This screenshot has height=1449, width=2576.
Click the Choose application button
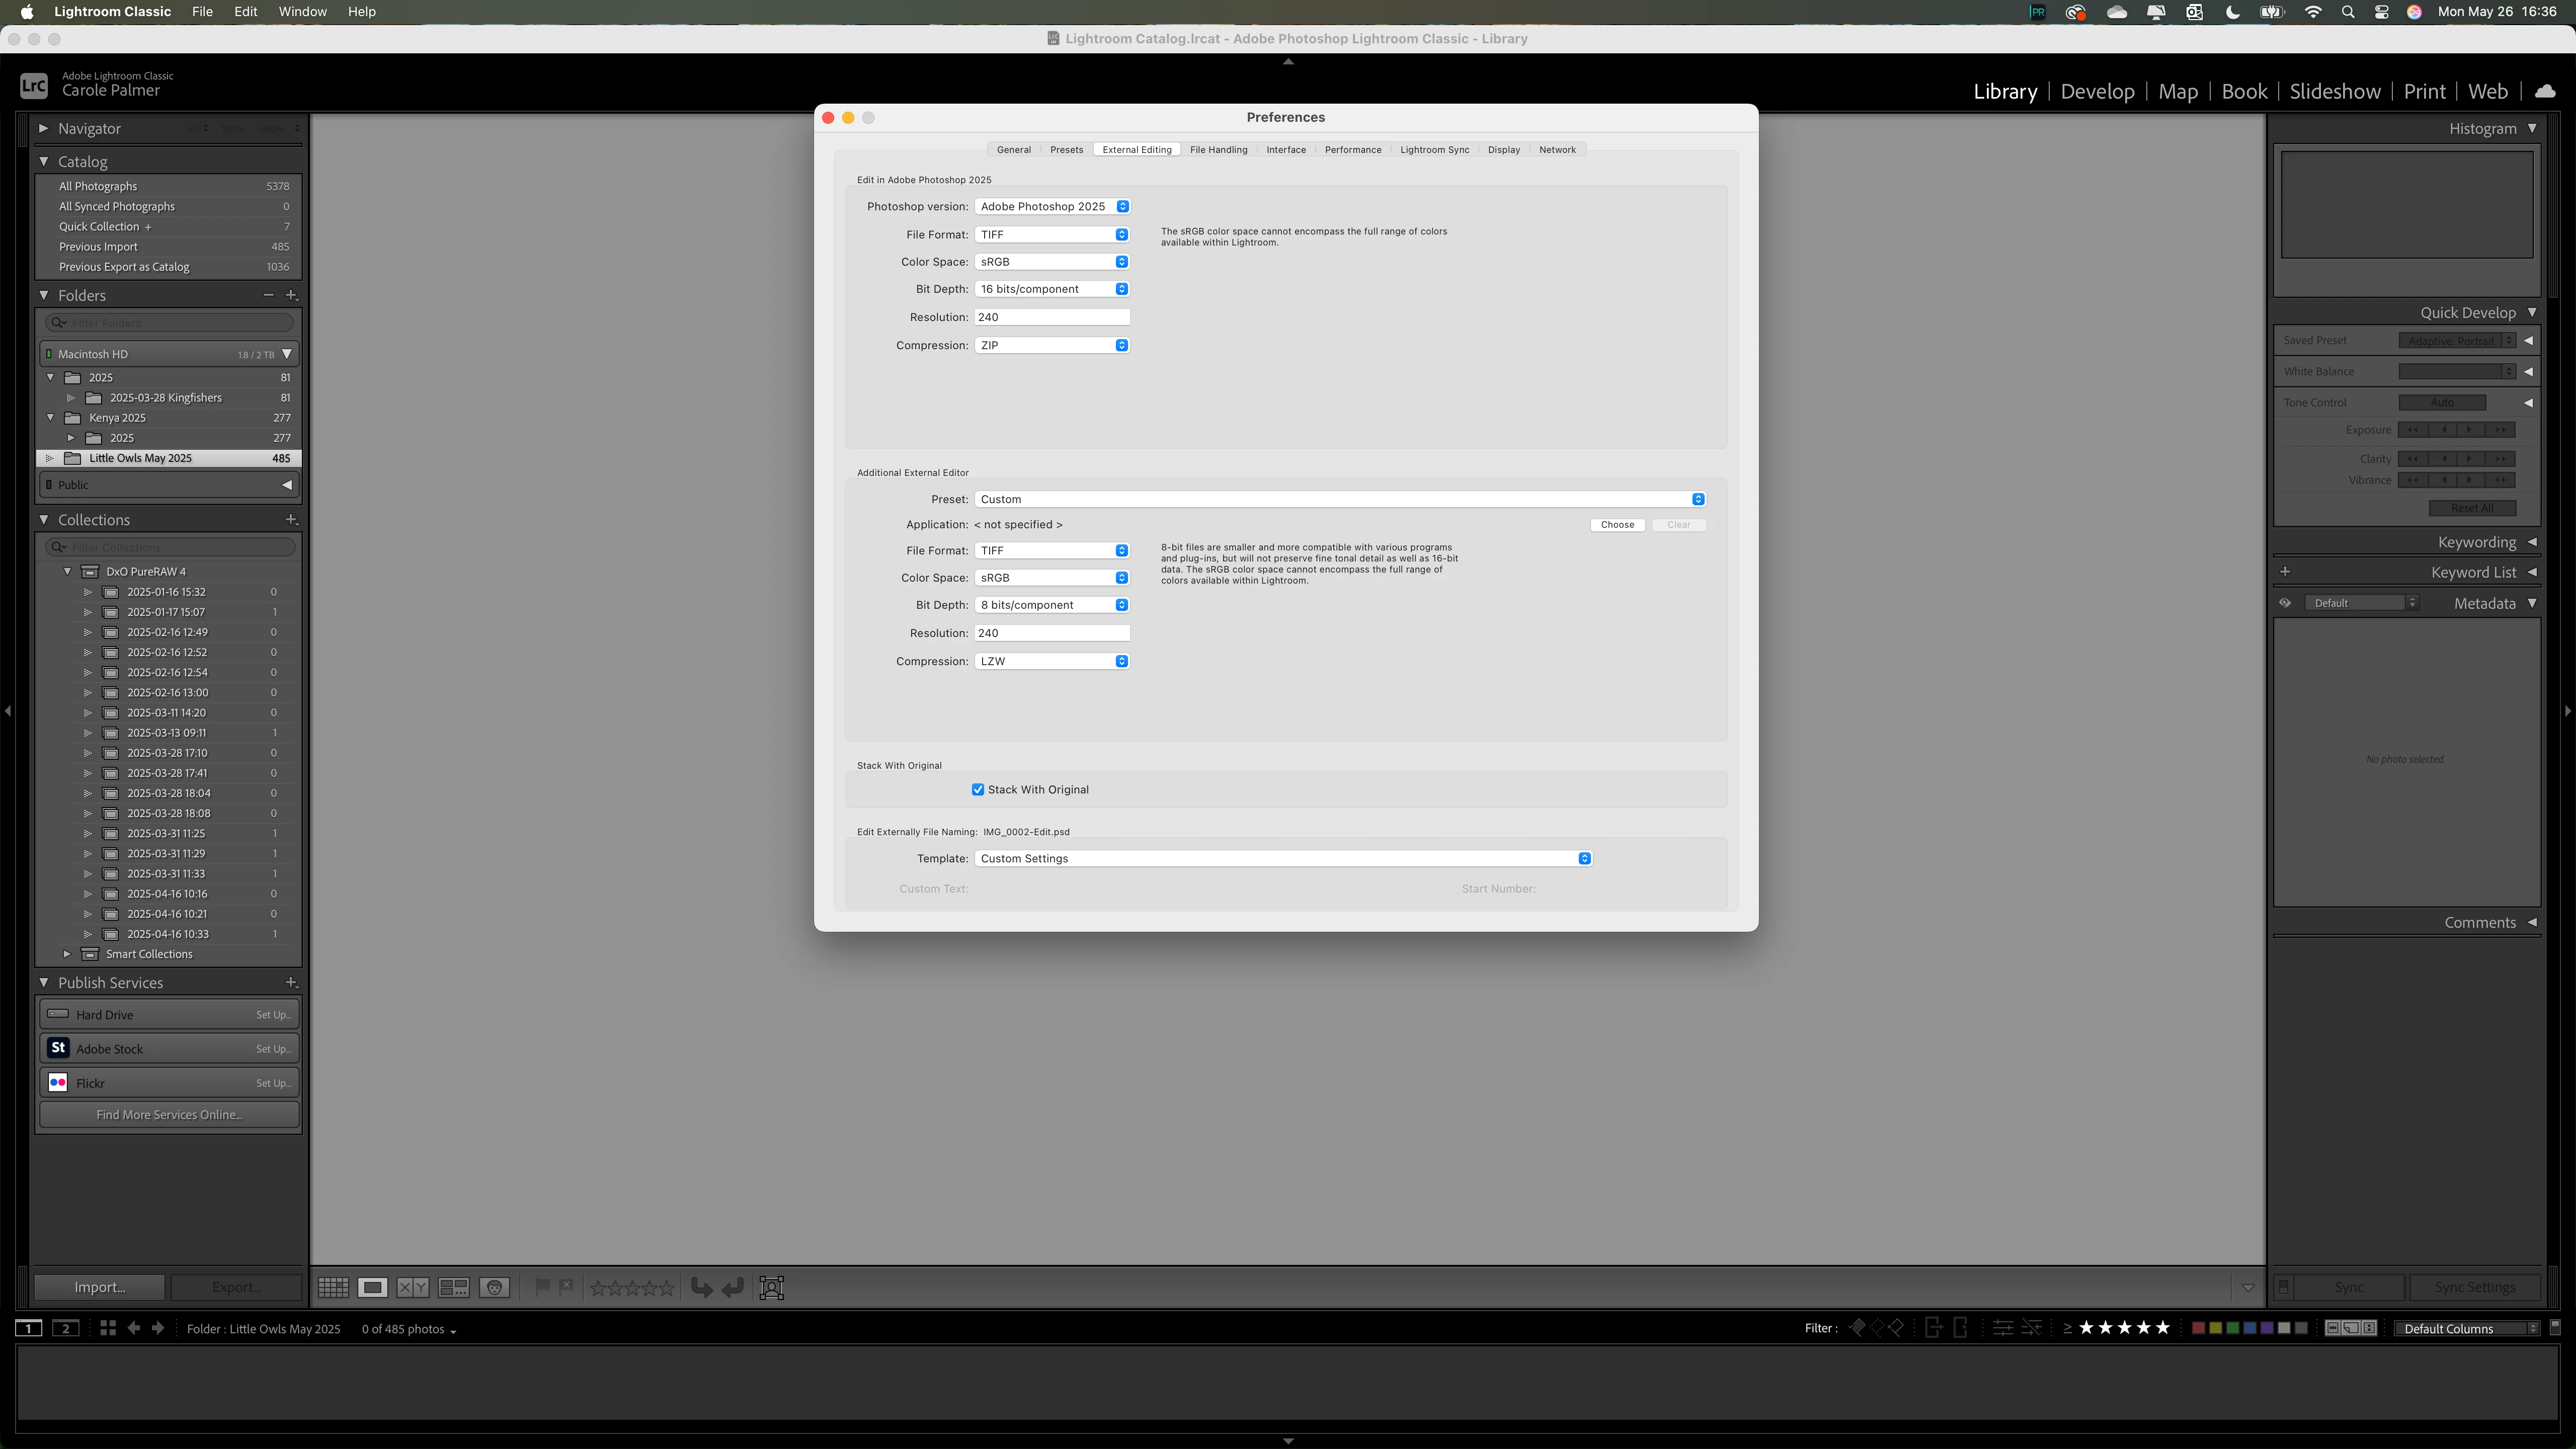tap(1617, 525)
